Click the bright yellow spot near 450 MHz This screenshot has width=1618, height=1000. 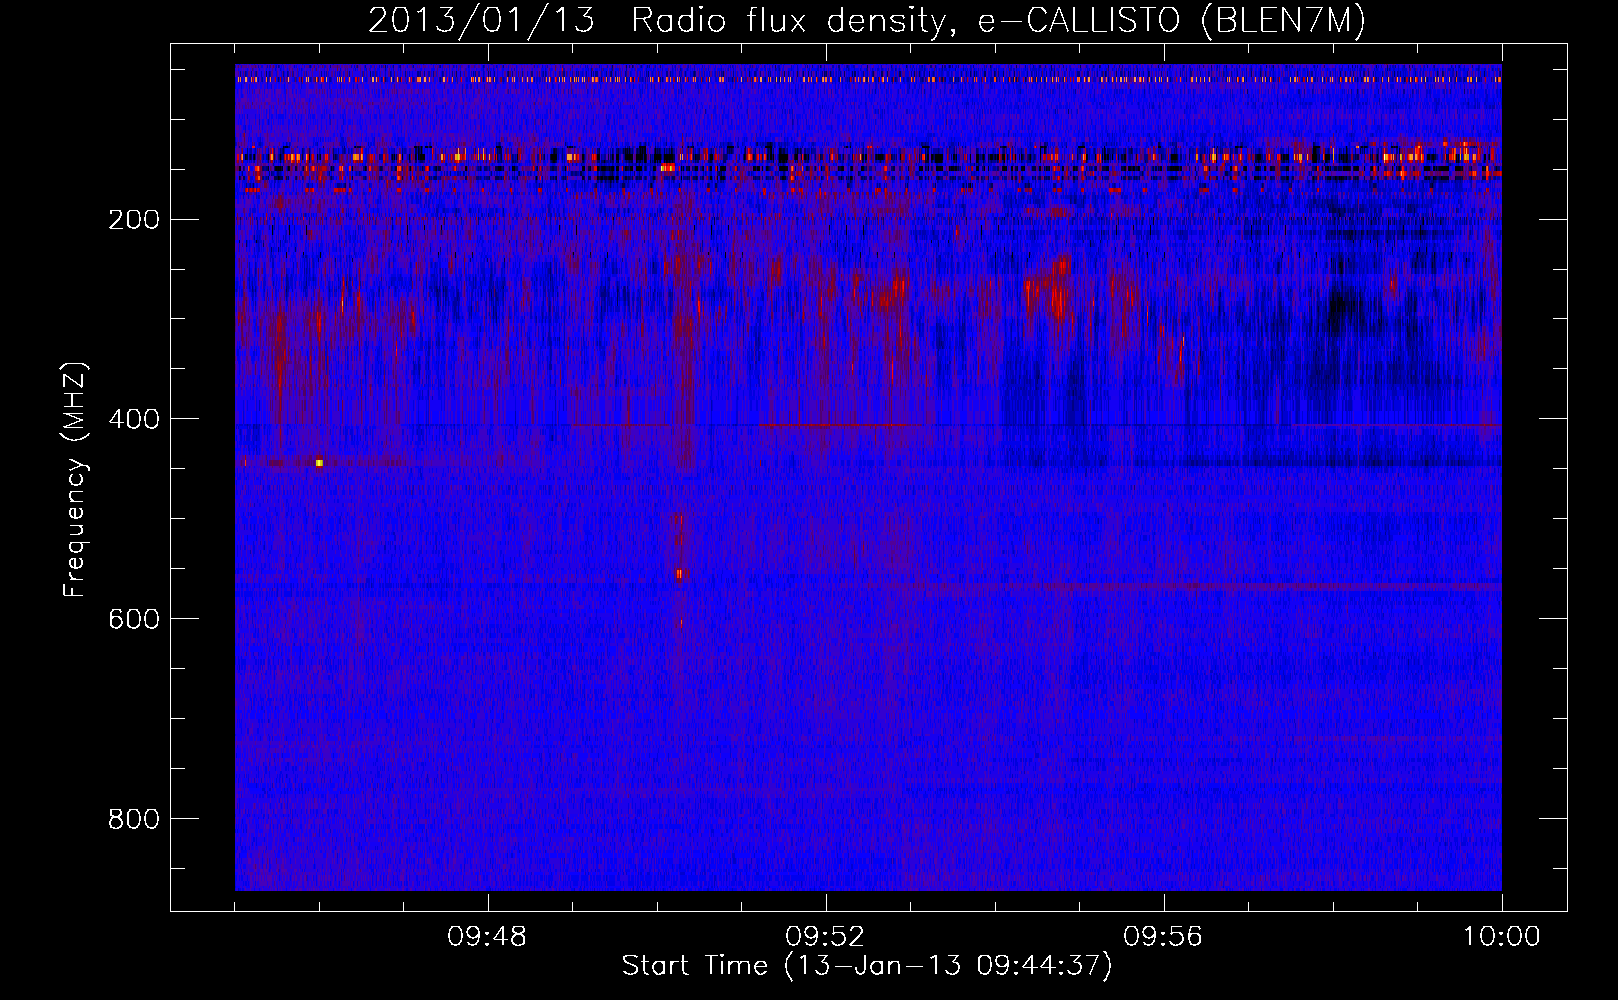[x=319, y=463]
